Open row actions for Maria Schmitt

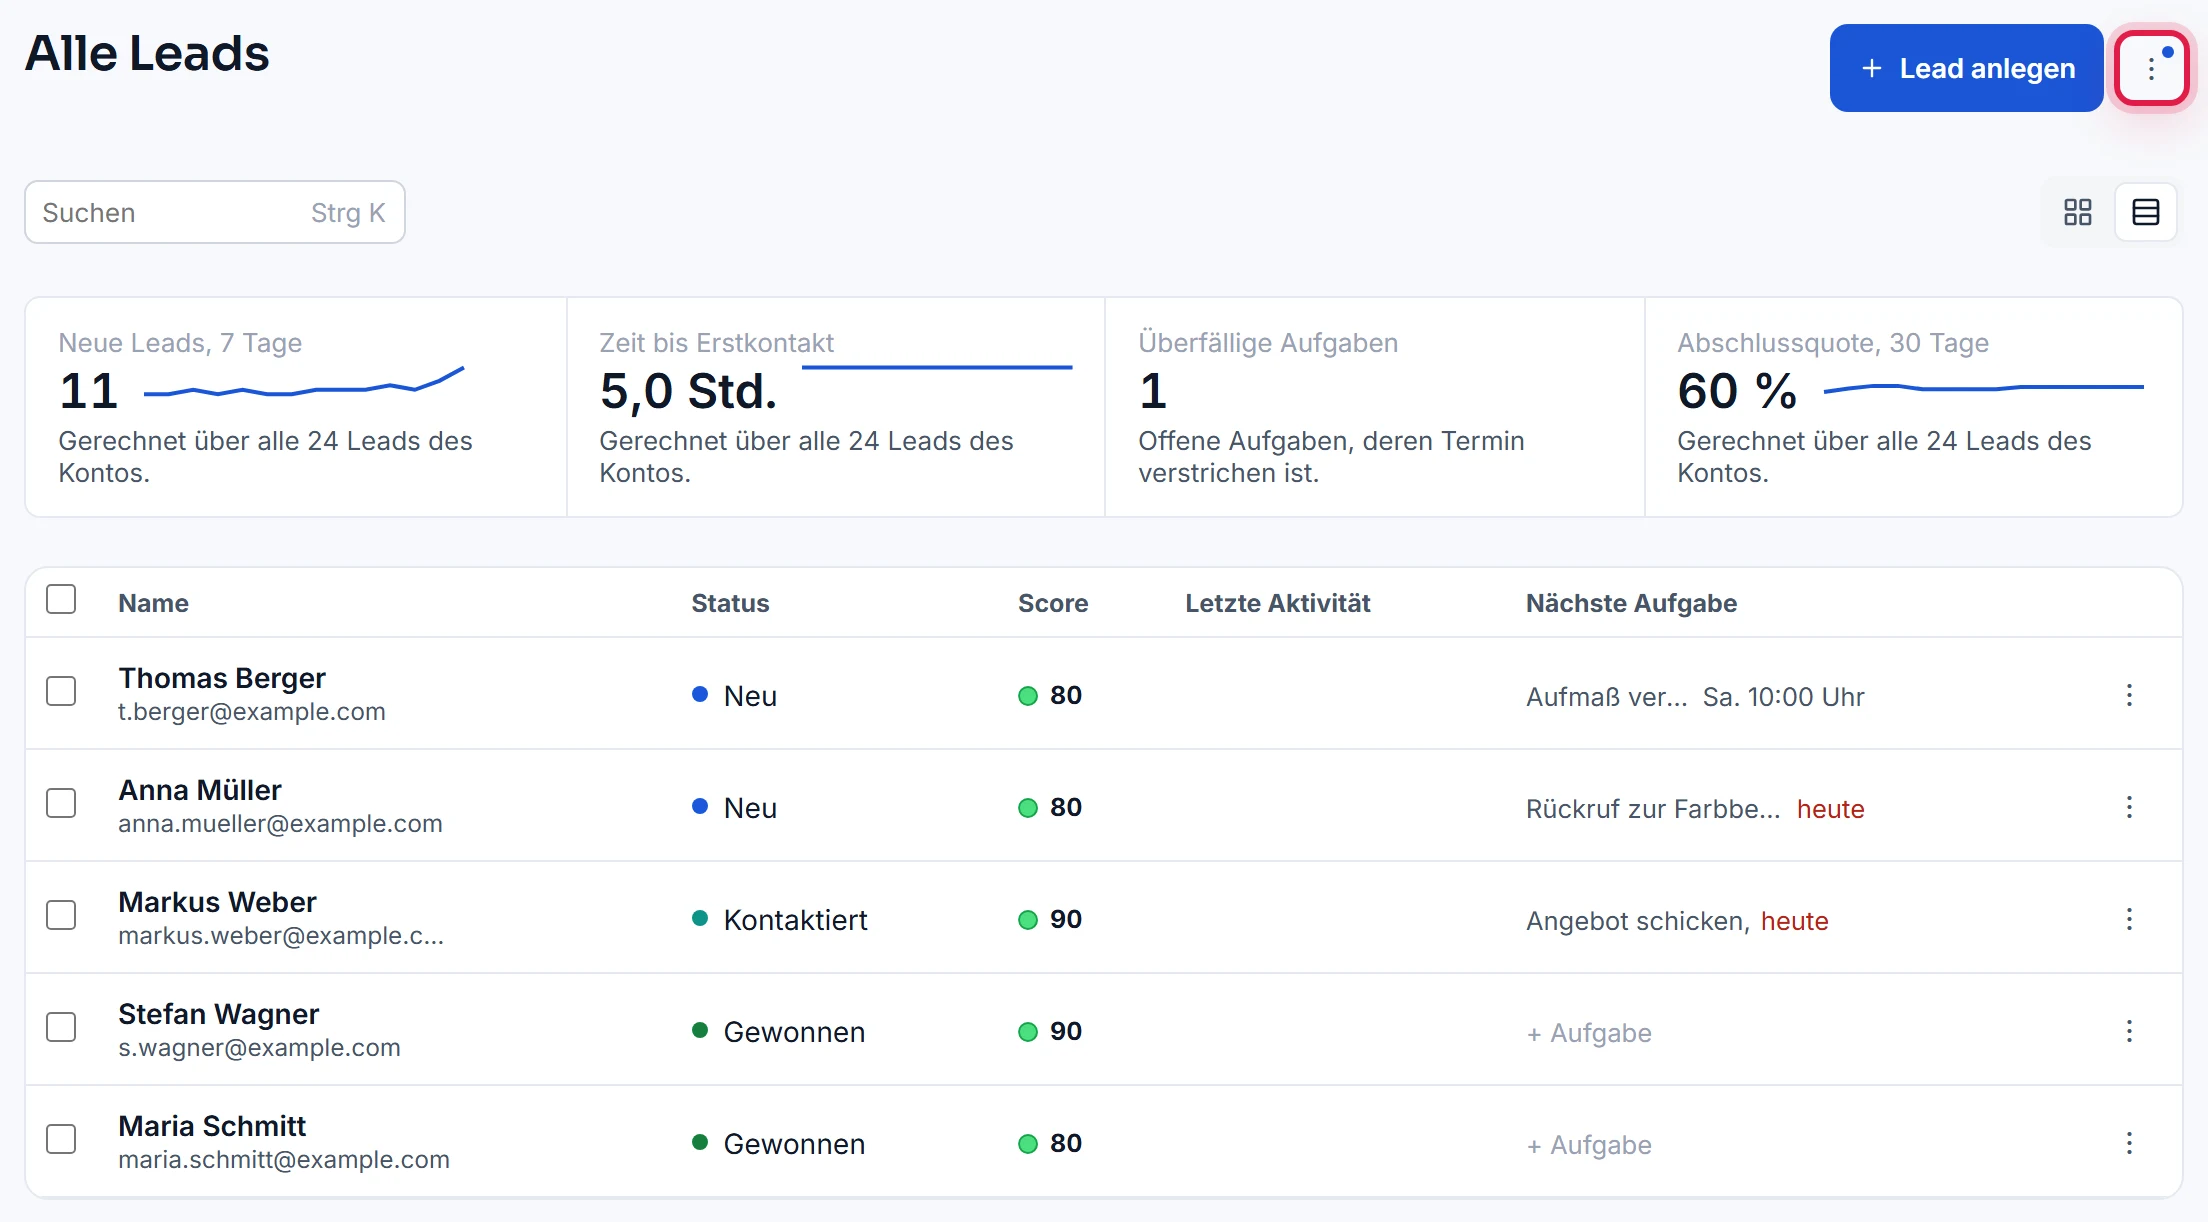coord(2129,1143)
